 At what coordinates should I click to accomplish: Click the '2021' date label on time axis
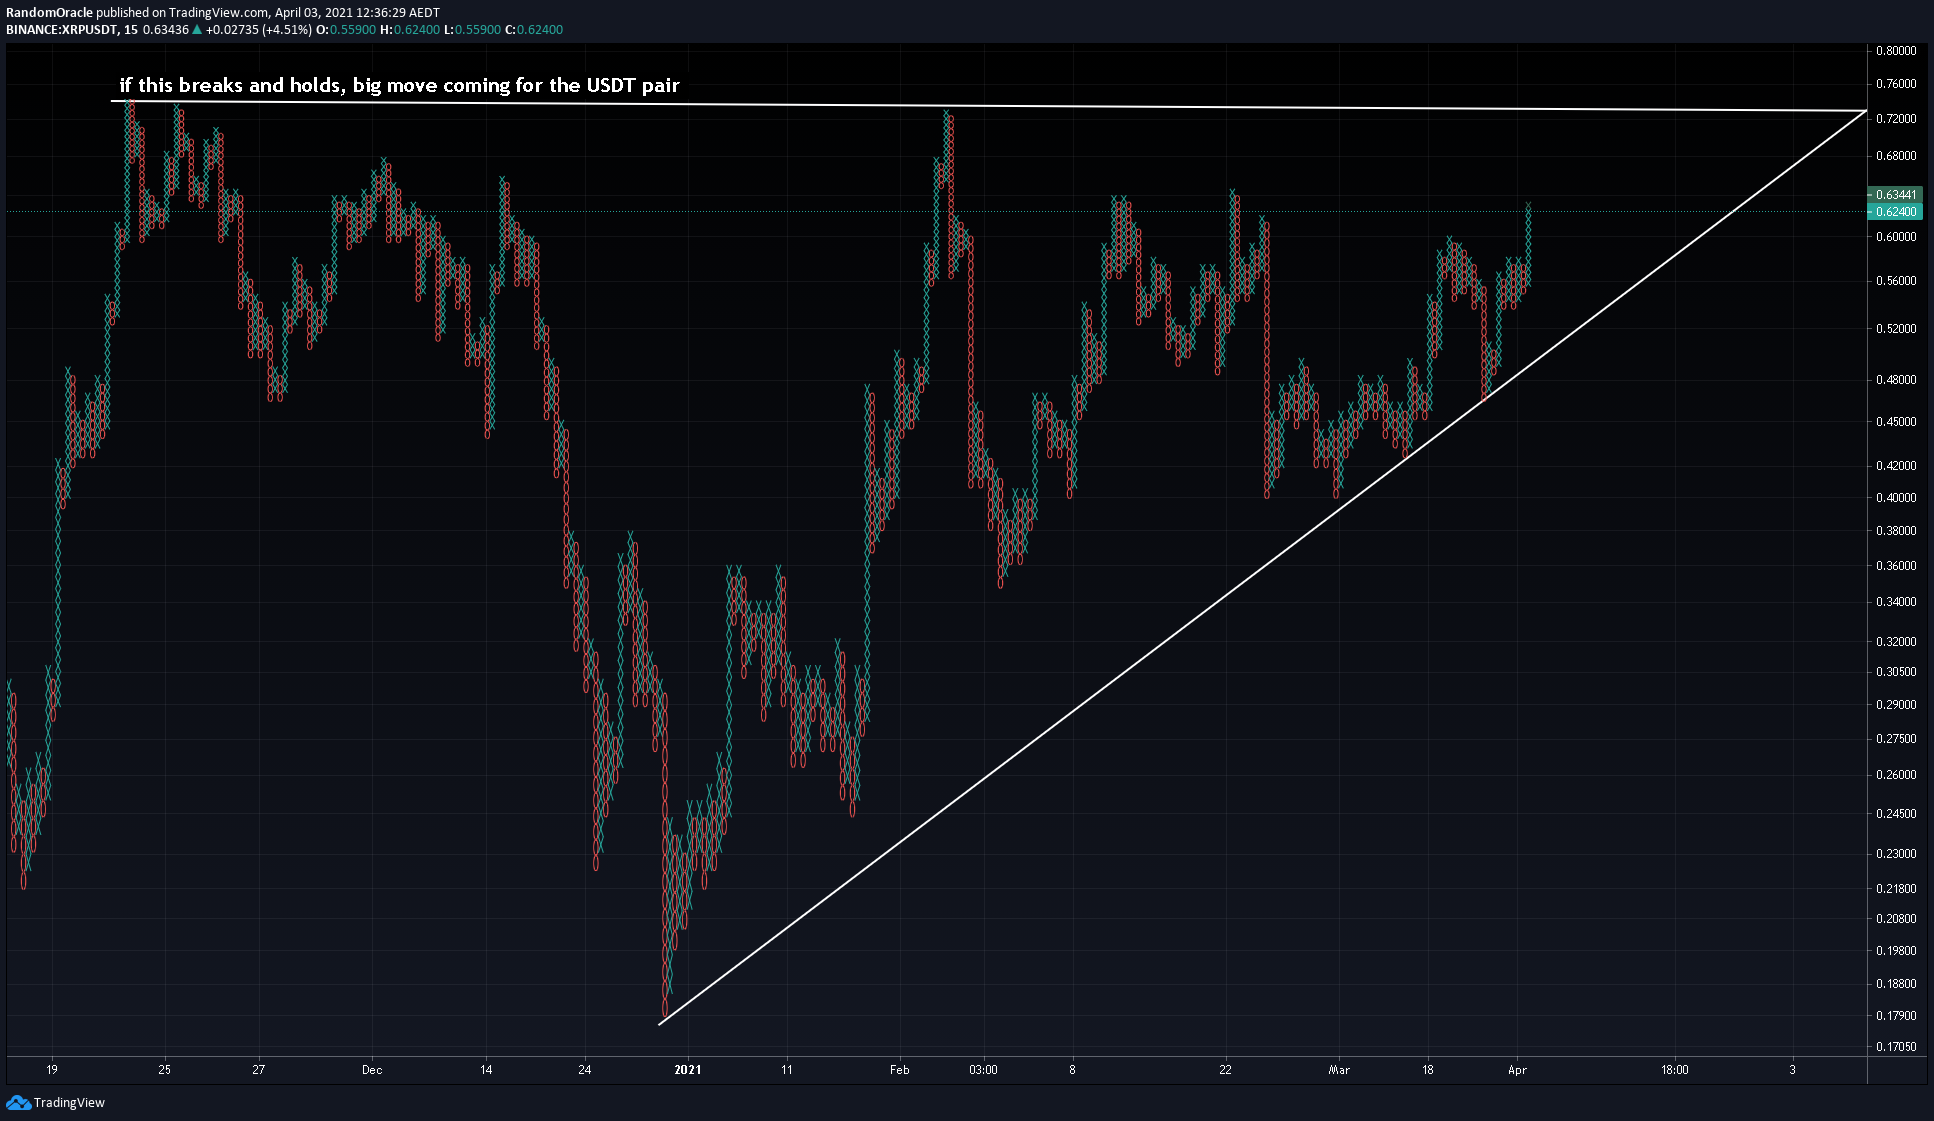click(x=688, y=1070)
